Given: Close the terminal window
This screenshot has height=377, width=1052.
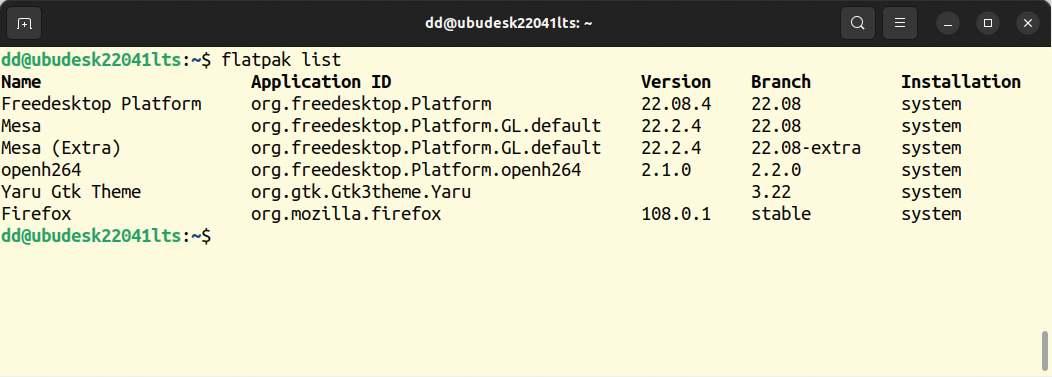Looking at the screenshot, I should (x=1028, y=23).
